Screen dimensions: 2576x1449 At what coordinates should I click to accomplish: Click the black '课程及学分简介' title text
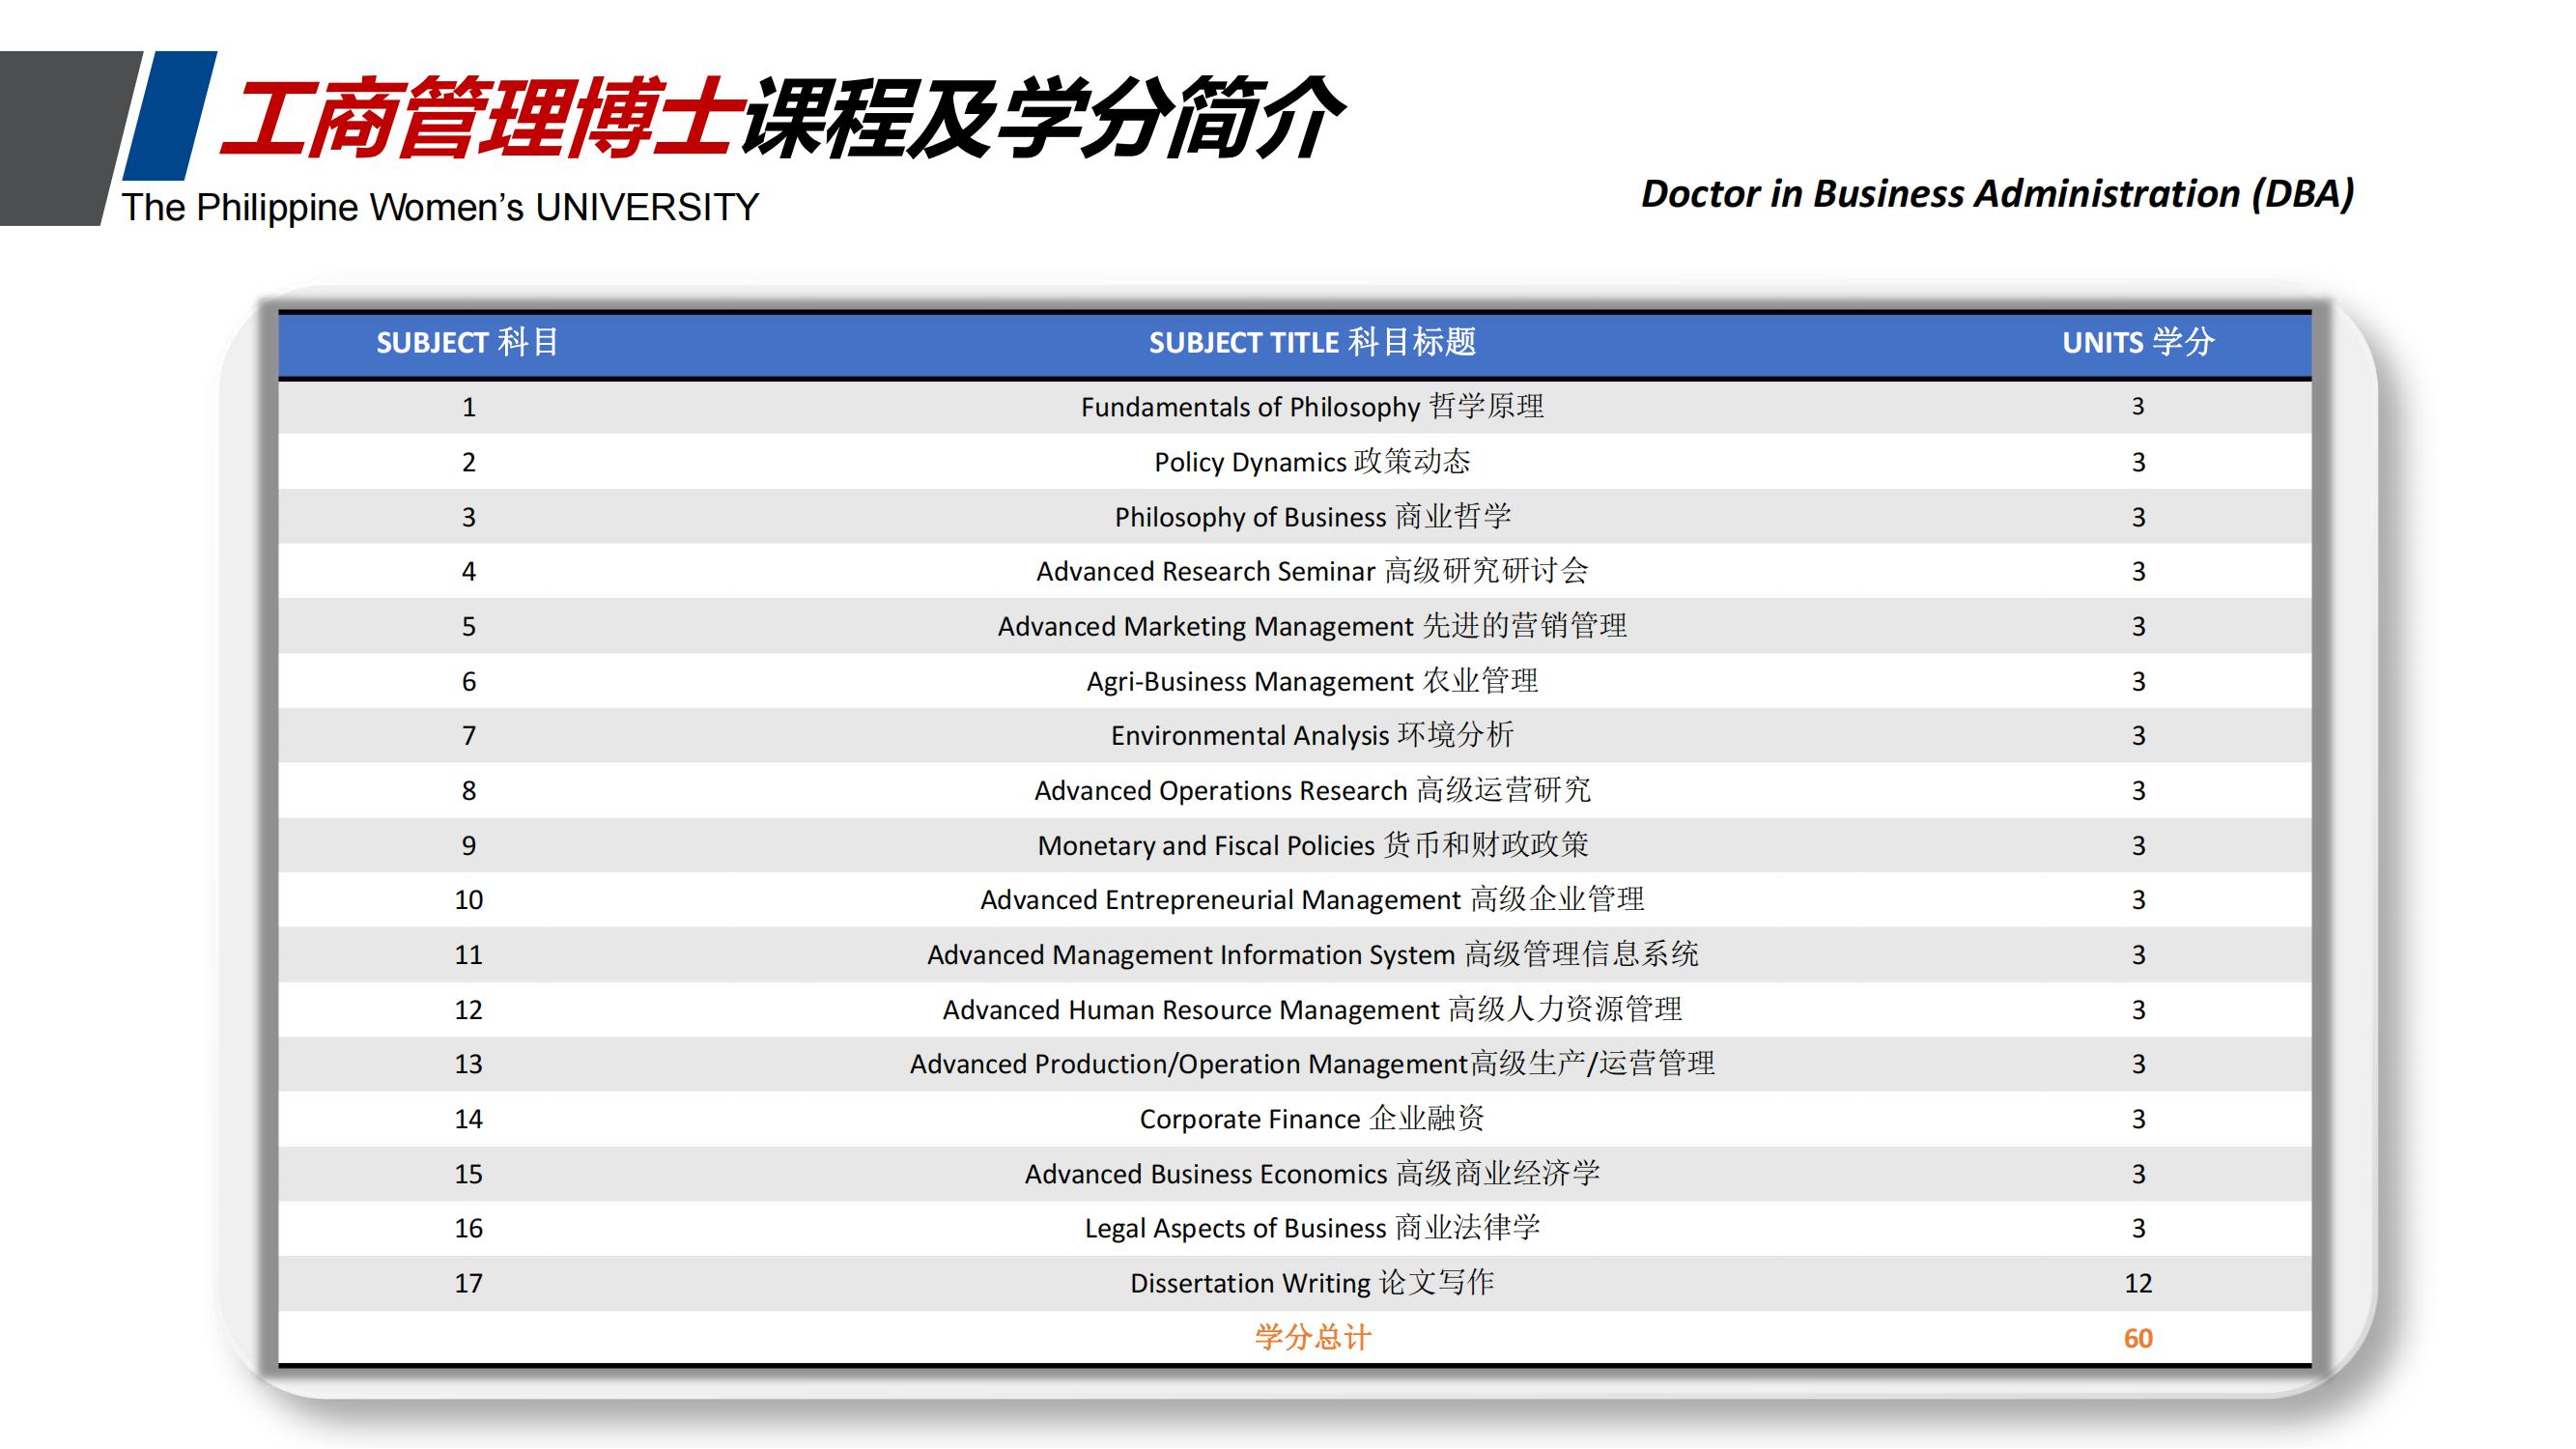[x=1041, y=117]
